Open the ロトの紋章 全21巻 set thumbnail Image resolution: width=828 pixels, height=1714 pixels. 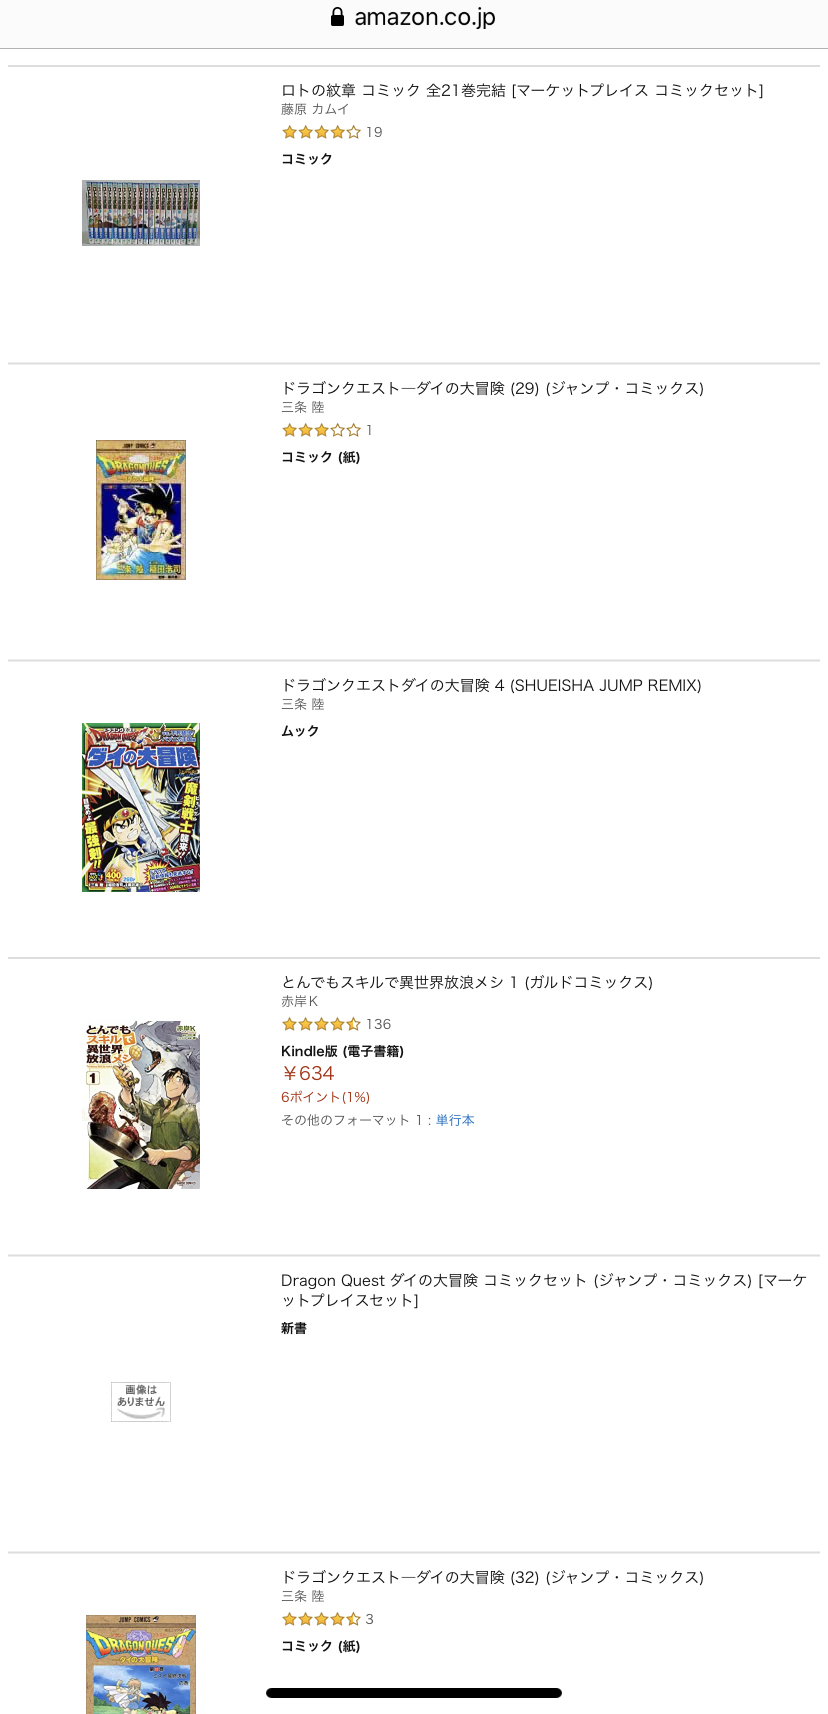click(x=141, y=213)
